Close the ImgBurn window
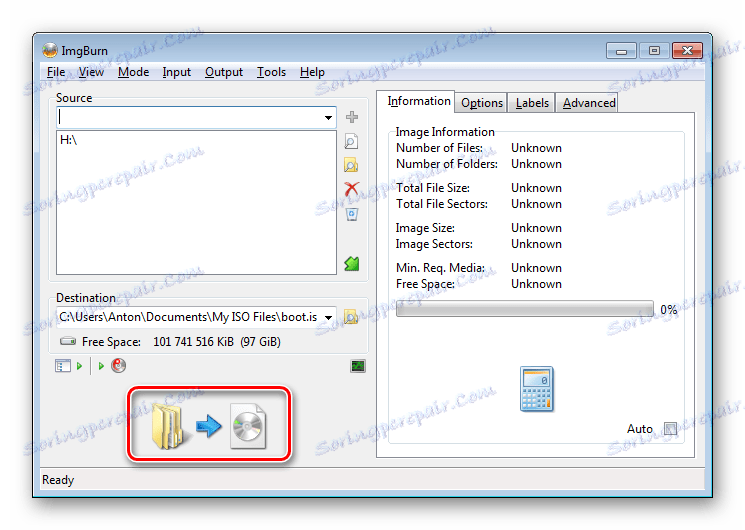745x530 pixels. [x=687, y=50]
